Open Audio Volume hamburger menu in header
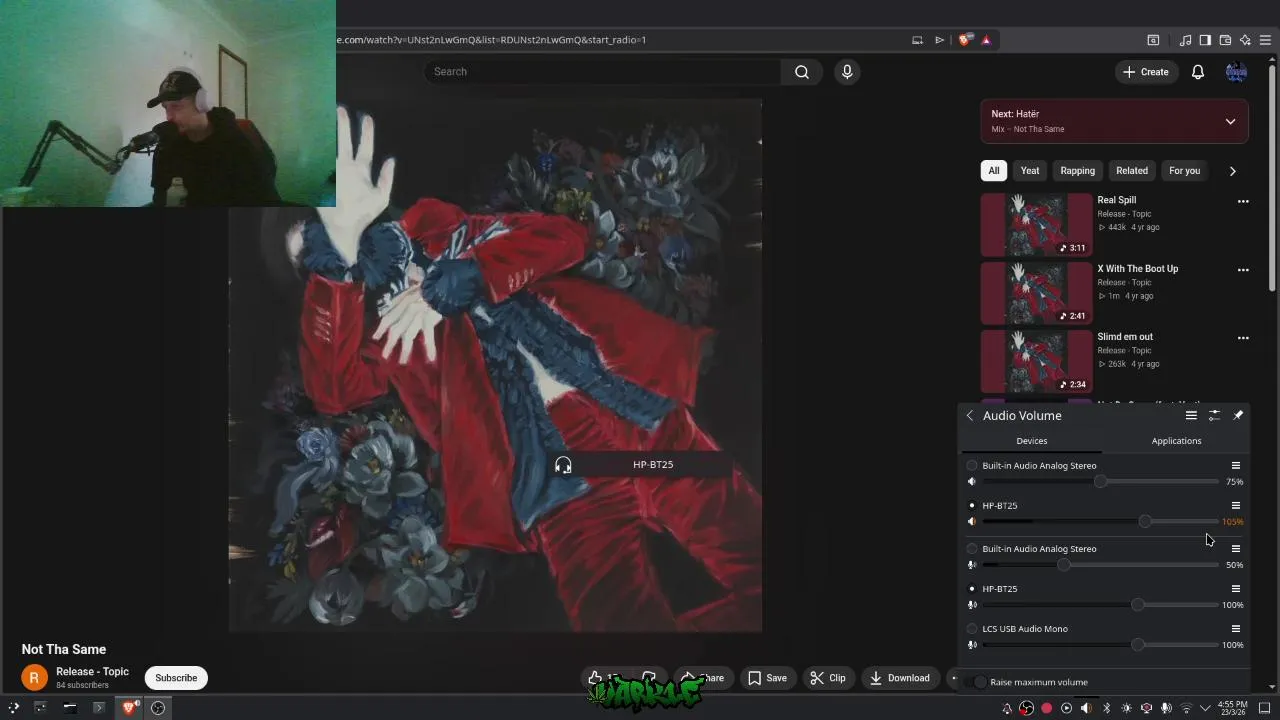This screenshot has width=1280, height=720. click(1191, 415)
